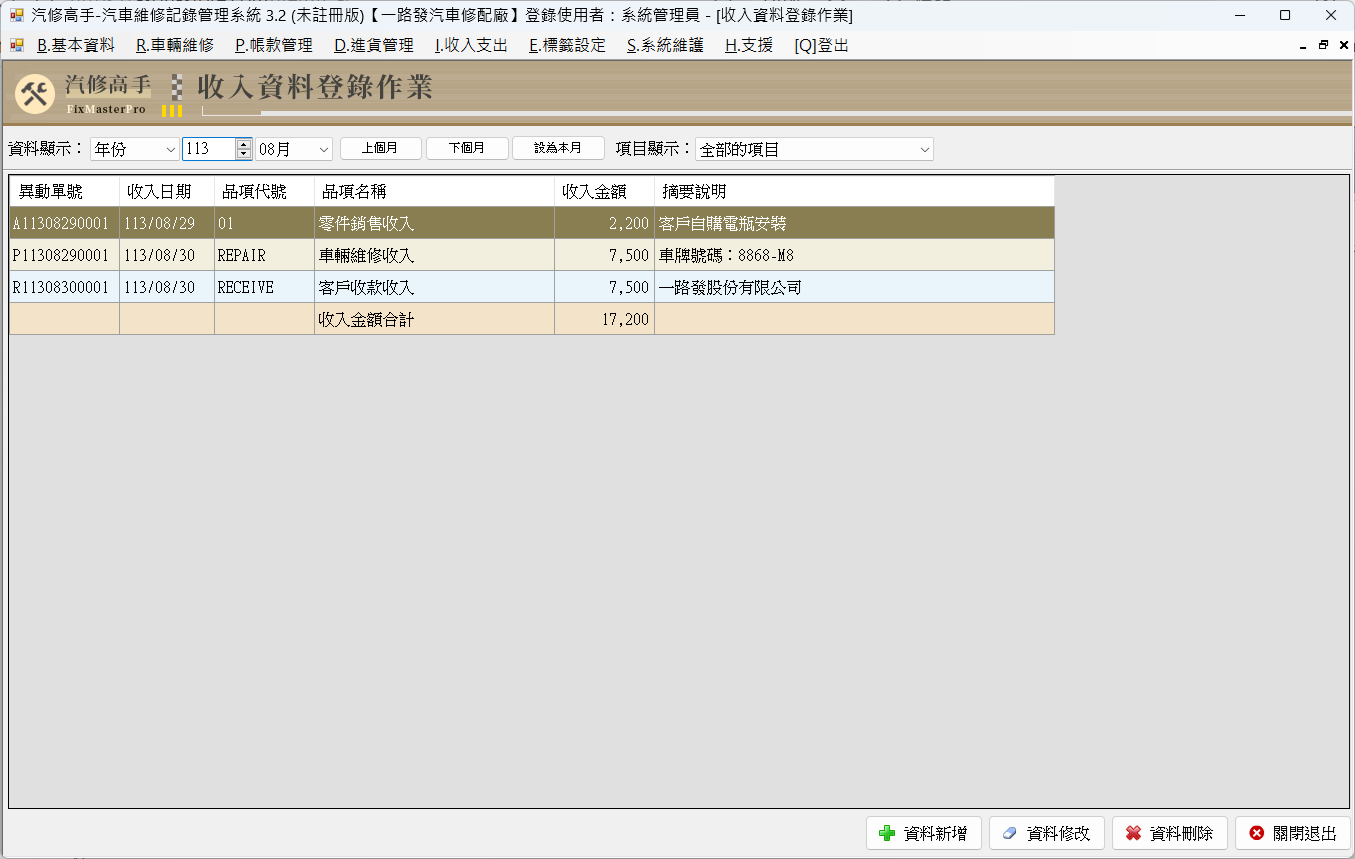Click the 113/08/29 date cell

point(167,223)
